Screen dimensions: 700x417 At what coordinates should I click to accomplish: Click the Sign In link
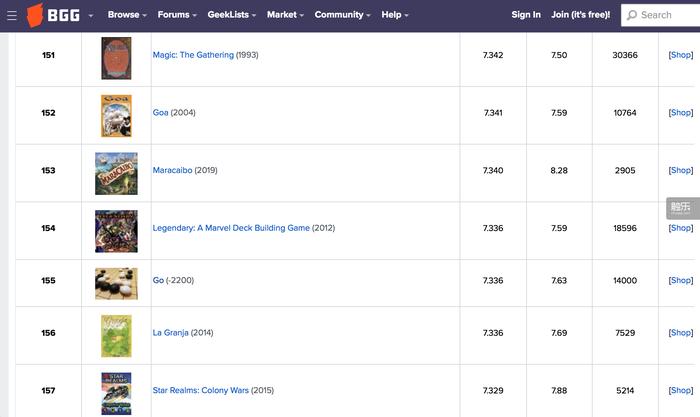click(x=526, y=15)
